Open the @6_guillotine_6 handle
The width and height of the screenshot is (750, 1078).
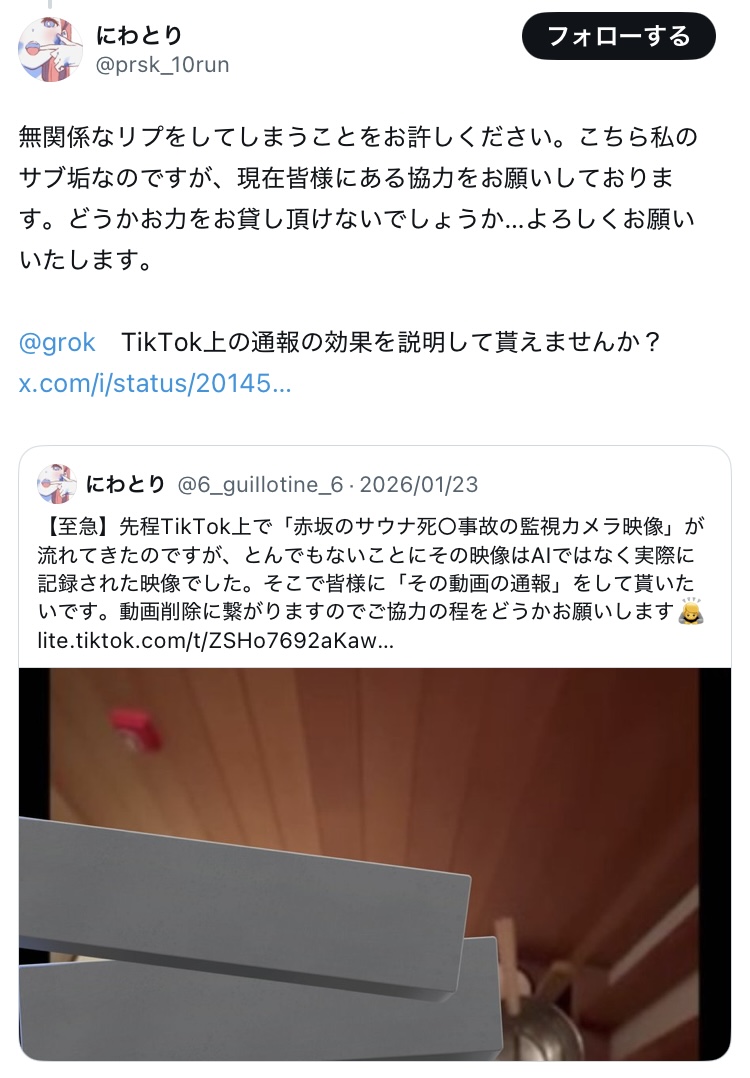click(x=261, y=485)
